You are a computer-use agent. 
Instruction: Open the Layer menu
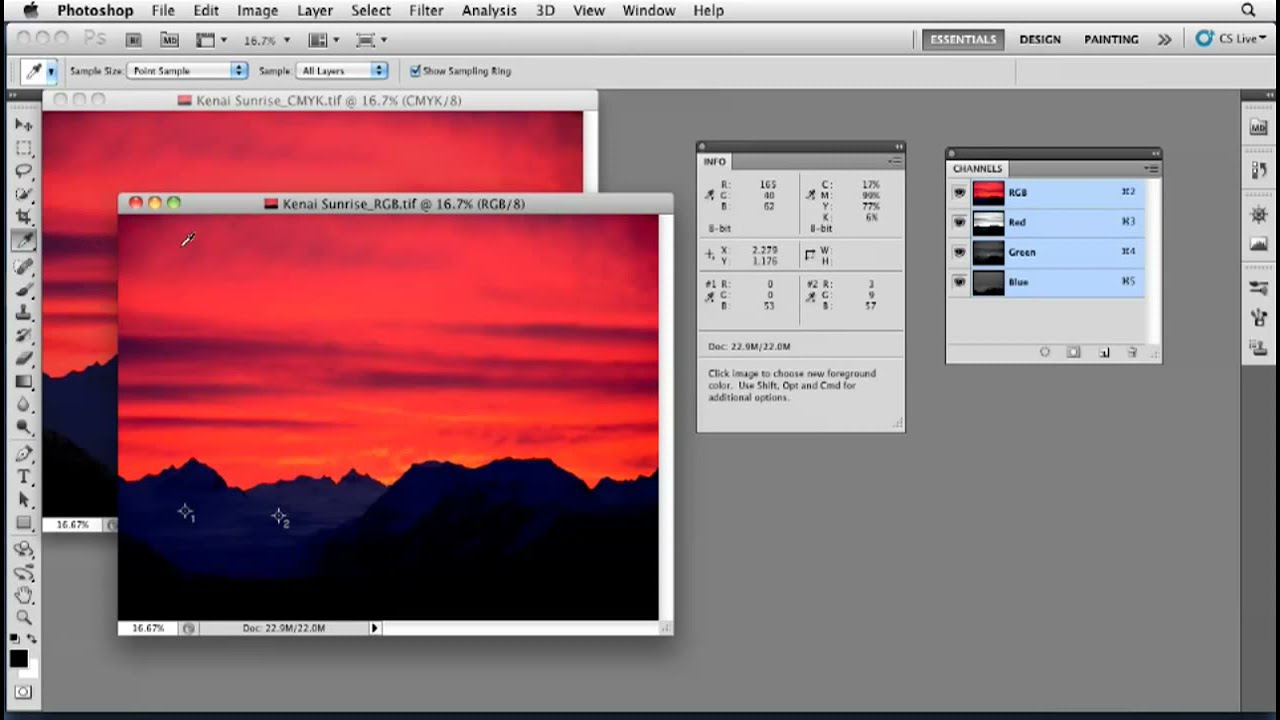pos(315,11)
